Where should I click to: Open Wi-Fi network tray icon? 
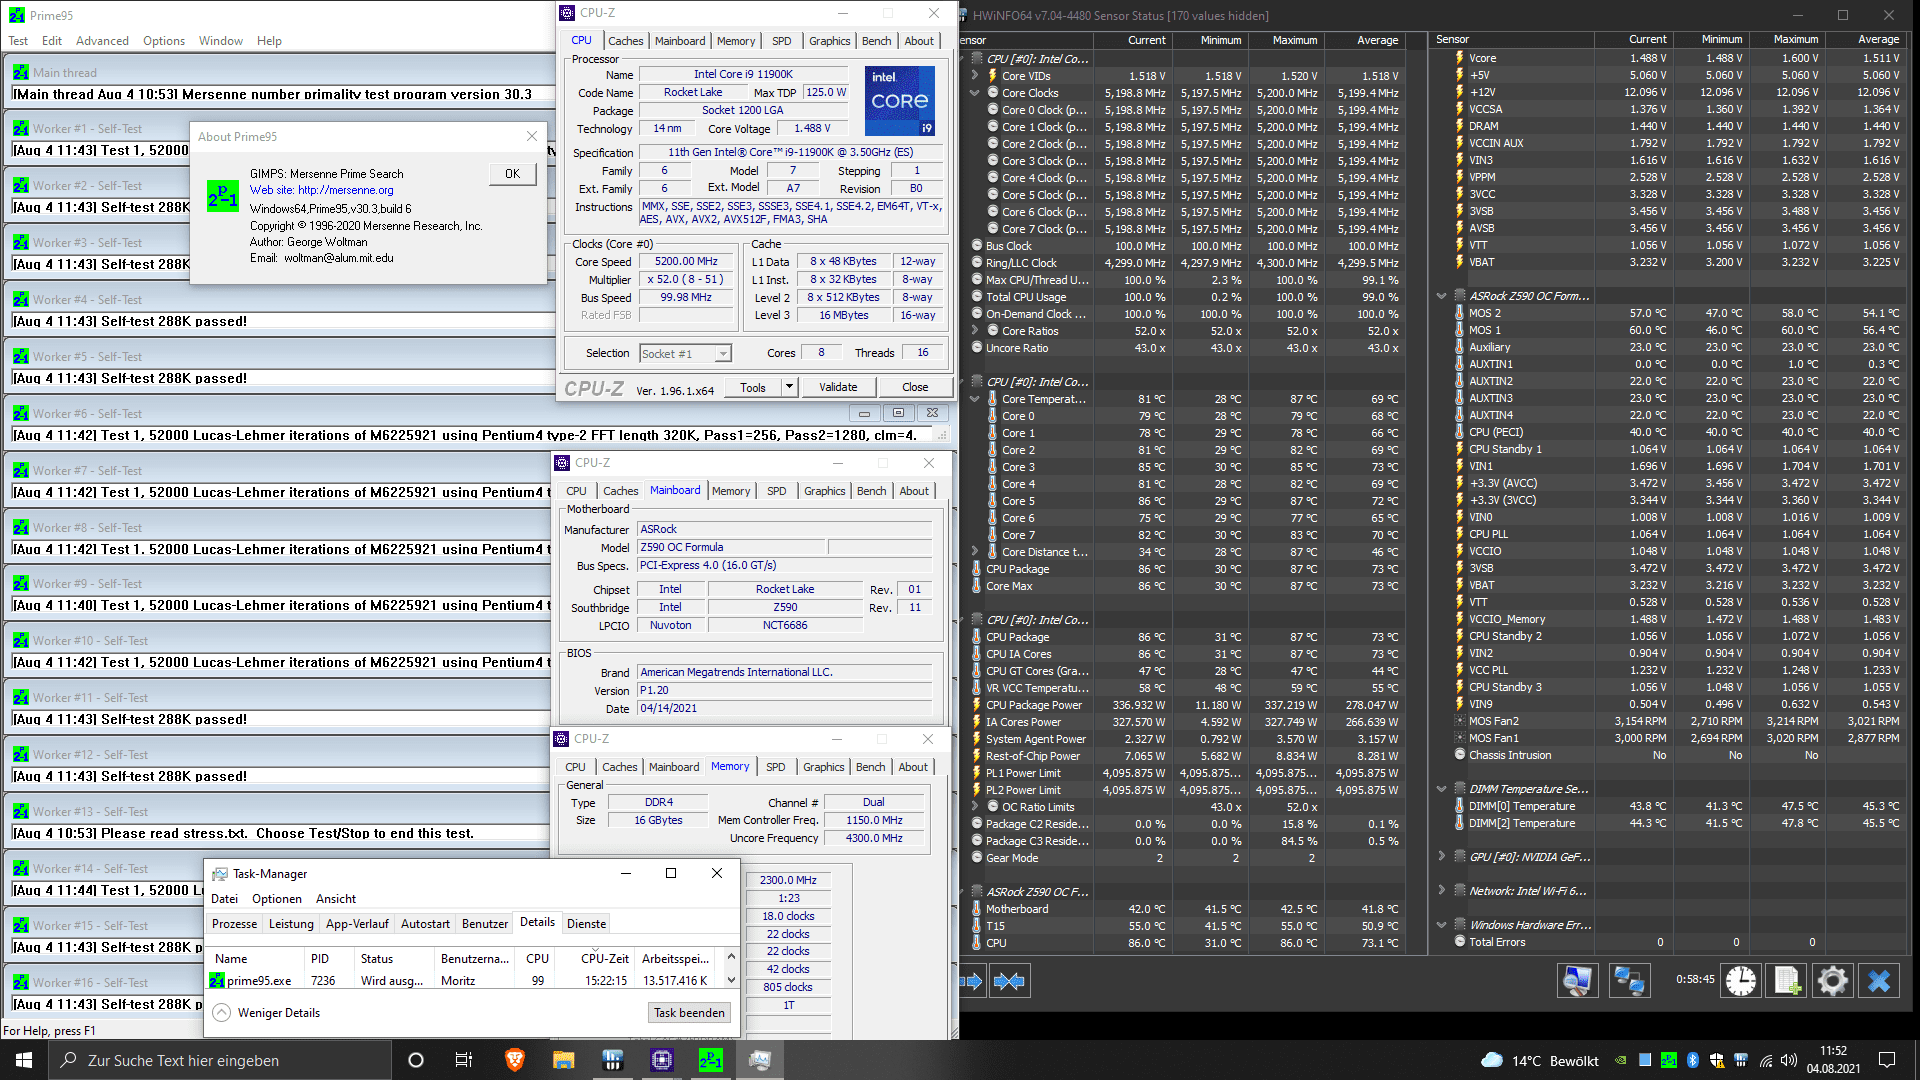1766,1060
